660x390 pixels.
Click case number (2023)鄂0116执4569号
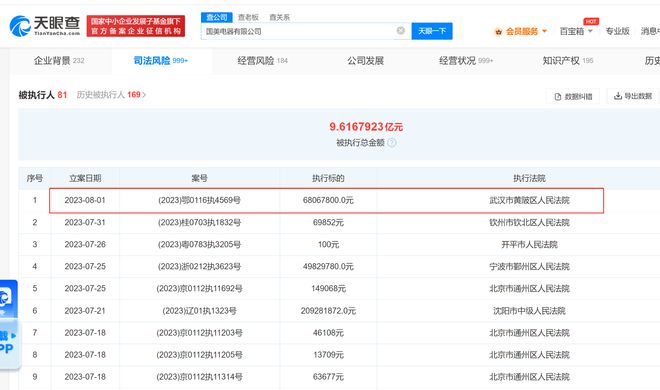(199, 200)
